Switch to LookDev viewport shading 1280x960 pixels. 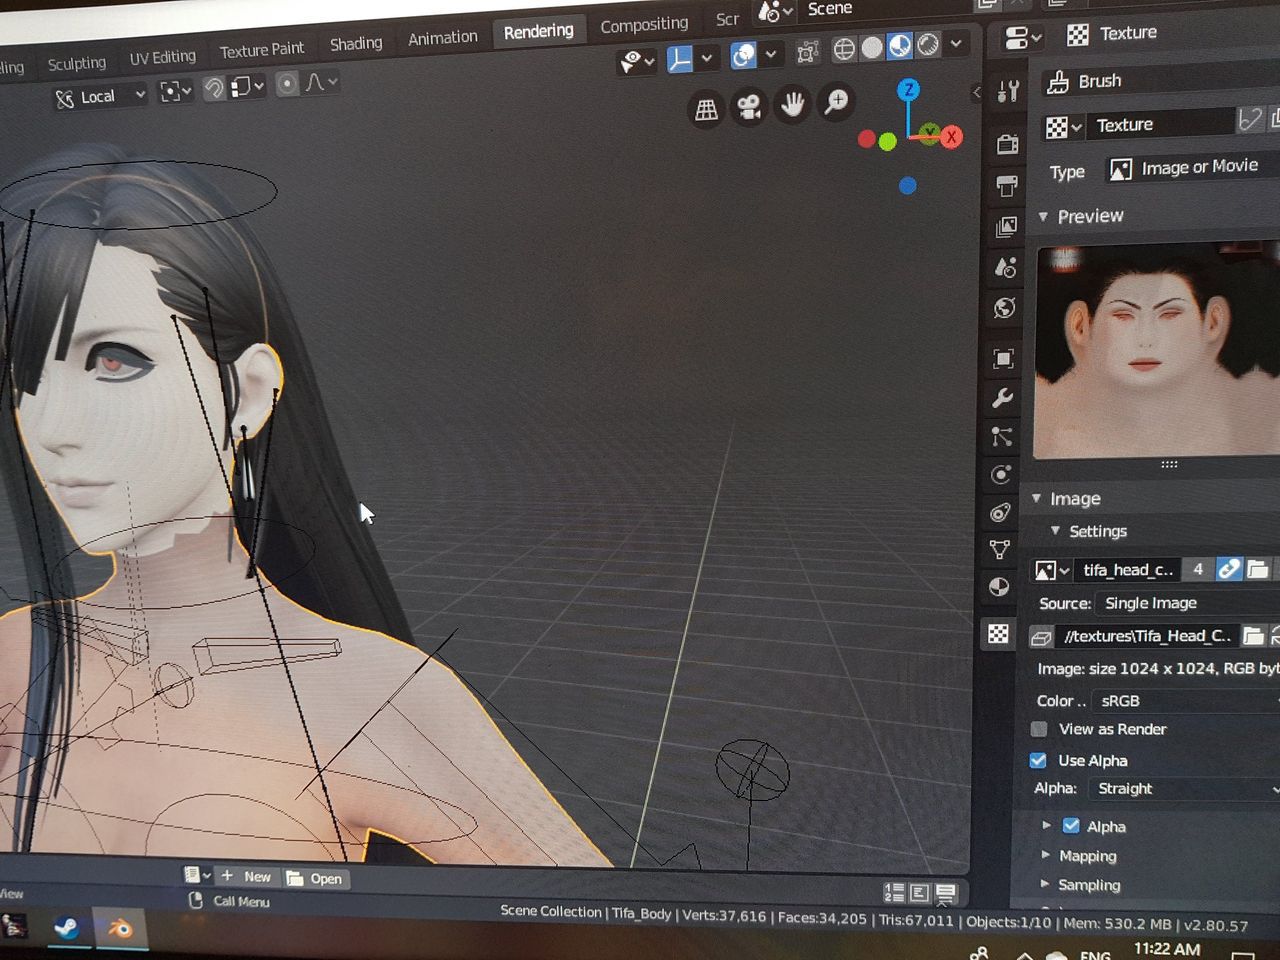pos(900,46)
